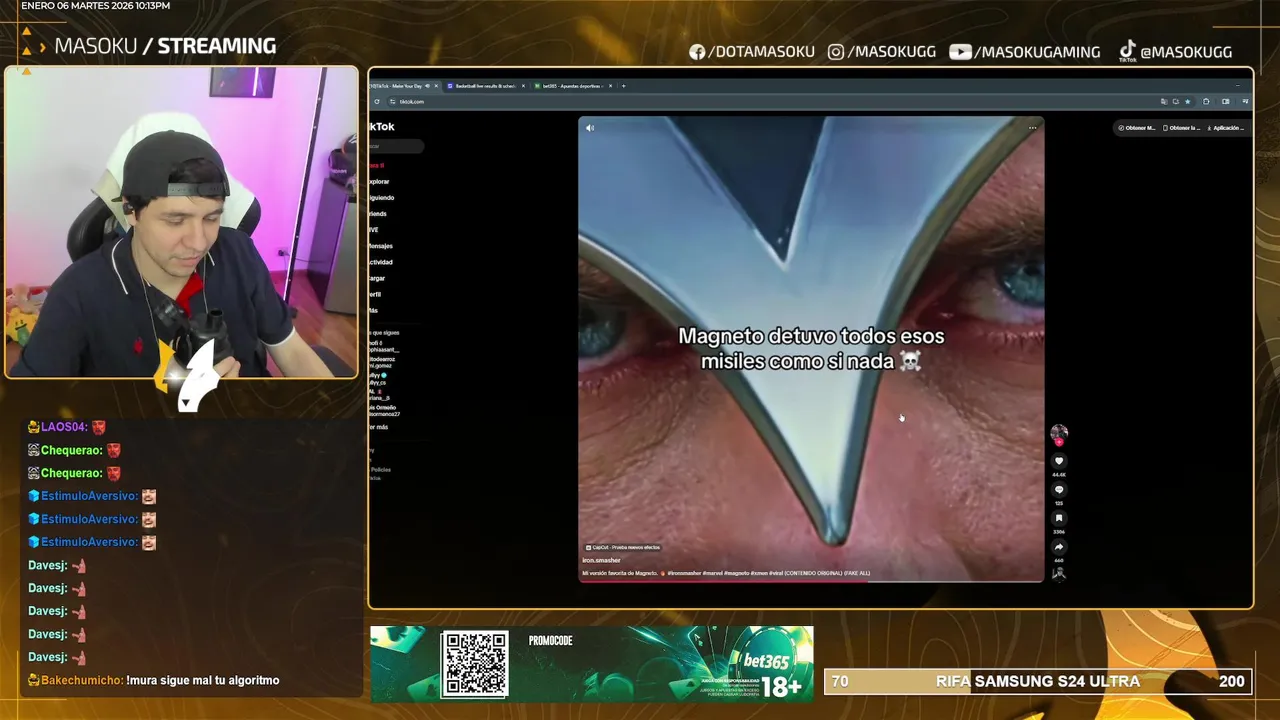Open the browser extensions puzzle icon
1280x720 pixels.
(x=1206, y=101)
